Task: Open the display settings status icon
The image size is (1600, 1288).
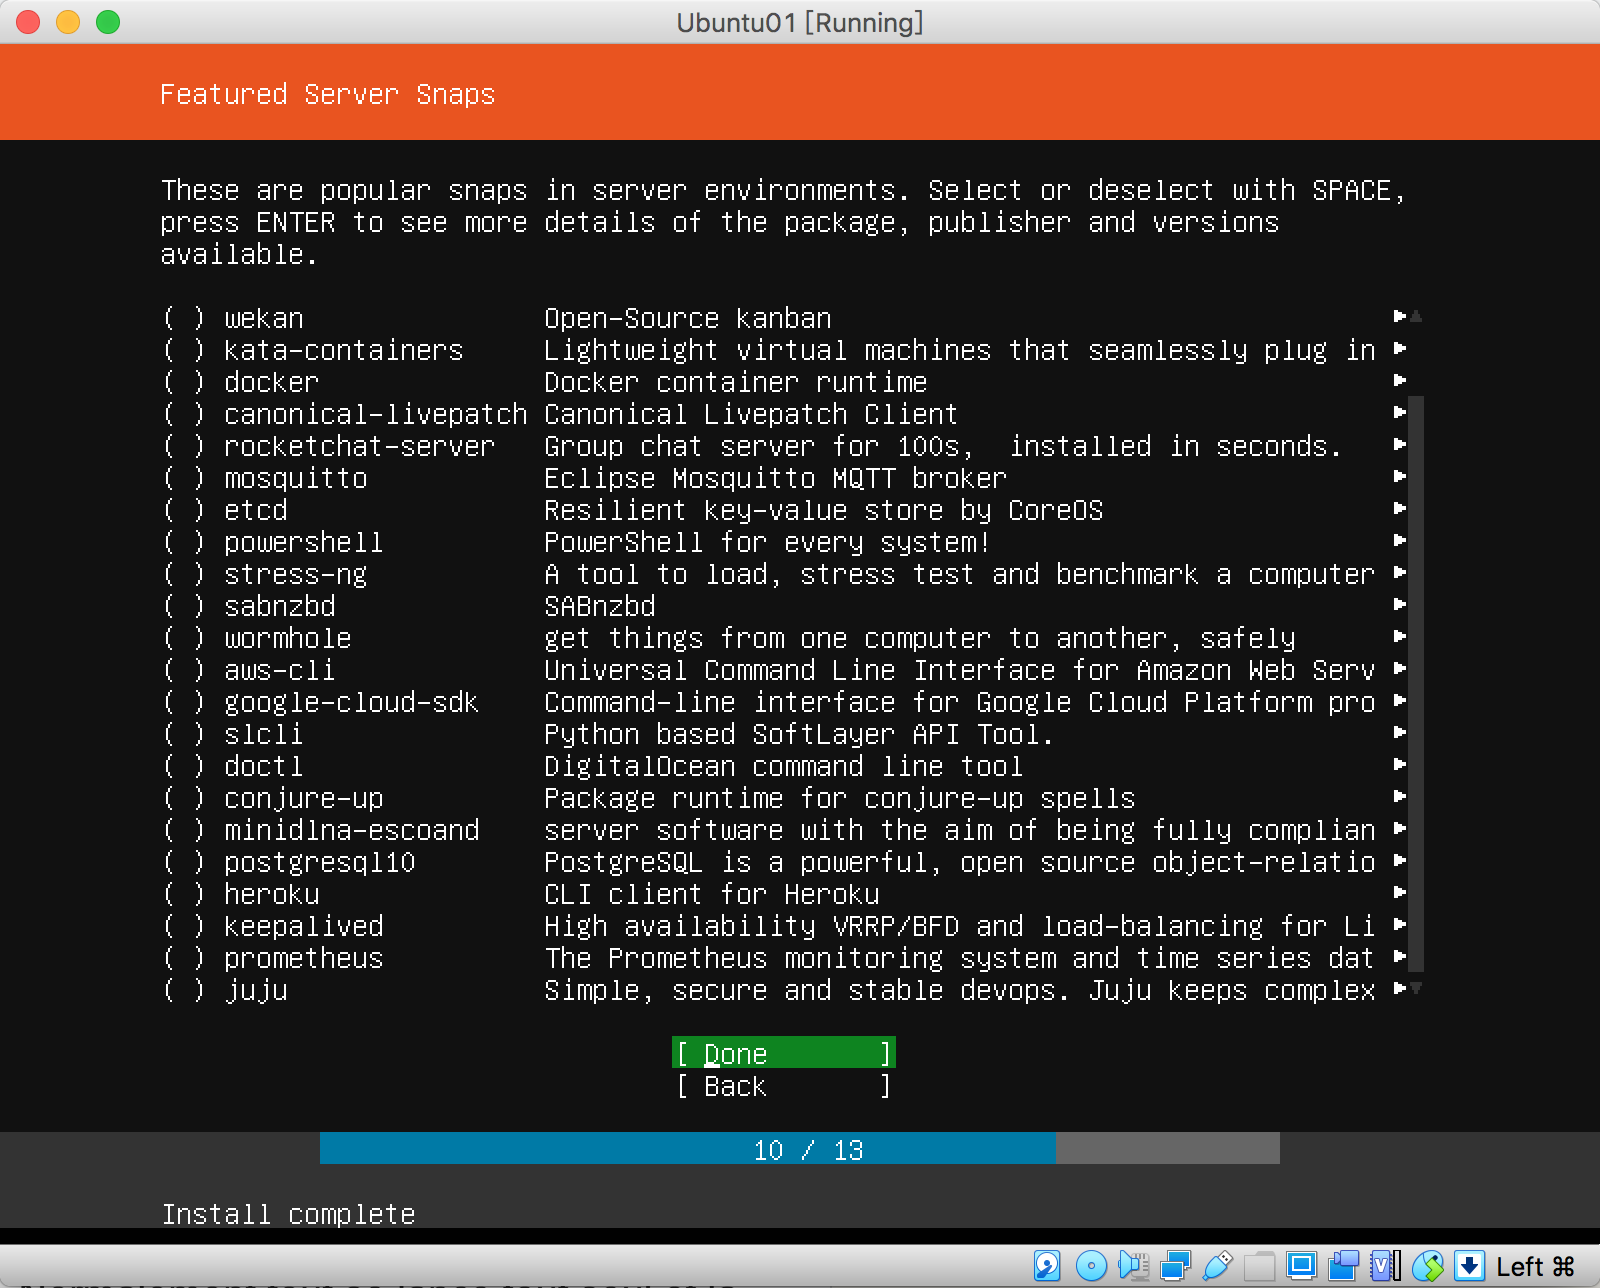Action: pos(1301,1266)
